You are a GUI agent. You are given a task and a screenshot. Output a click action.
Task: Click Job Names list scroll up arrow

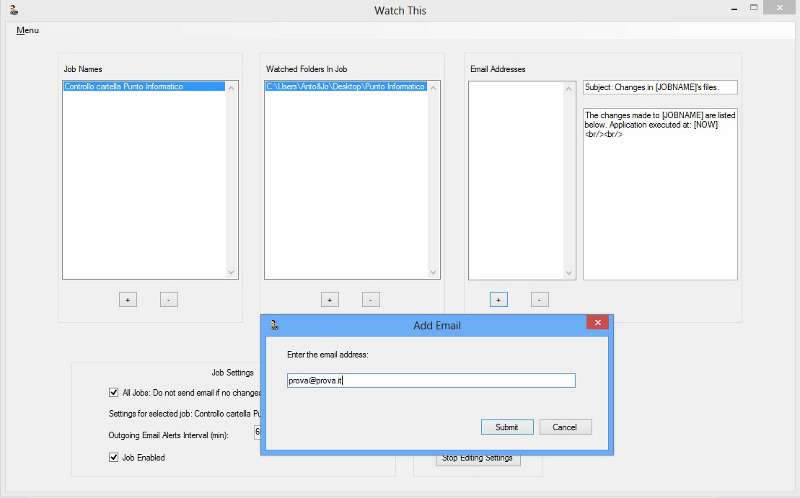tap(231, 88)
